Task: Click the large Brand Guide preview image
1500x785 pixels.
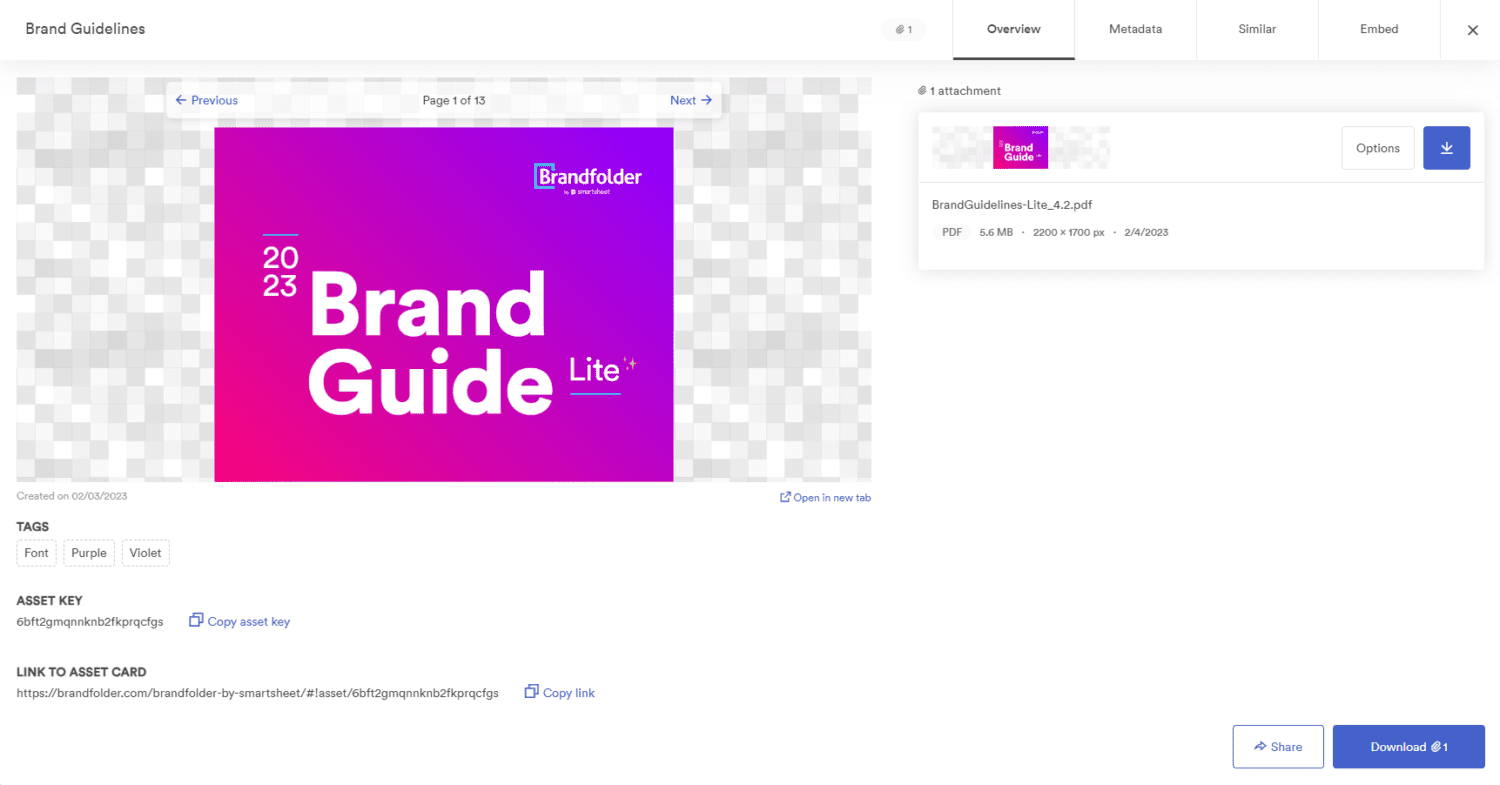Action: coord(443,304)
